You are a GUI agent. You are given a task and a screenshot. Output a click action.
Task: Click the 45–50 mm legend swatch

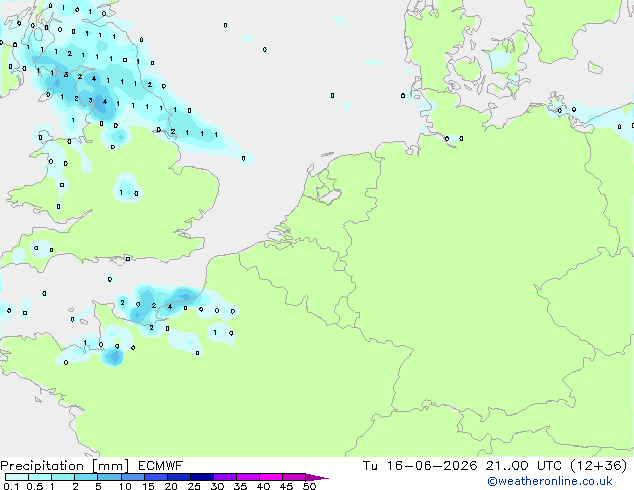[x=294, y=477]
